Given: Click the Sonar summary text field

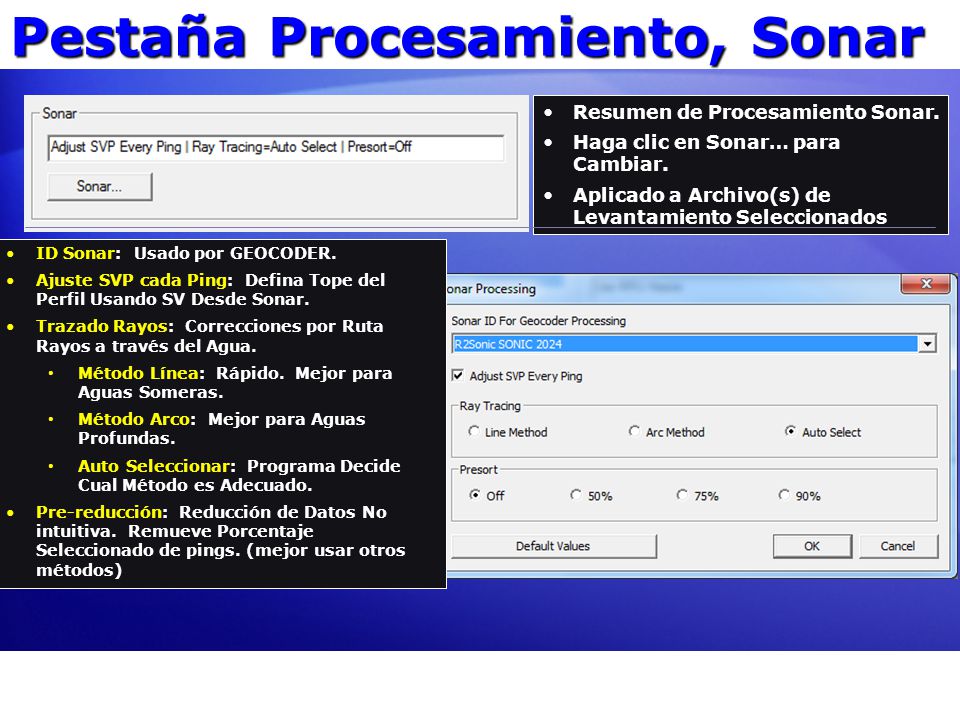Looking at the screenshot, I should (276, 148).
